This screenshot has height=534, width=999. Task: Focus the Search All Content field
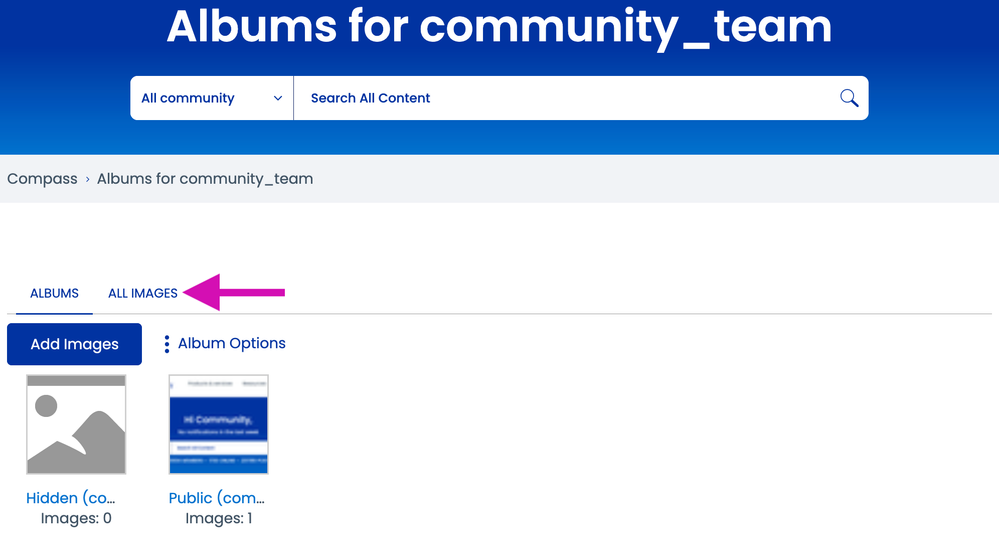560,98
